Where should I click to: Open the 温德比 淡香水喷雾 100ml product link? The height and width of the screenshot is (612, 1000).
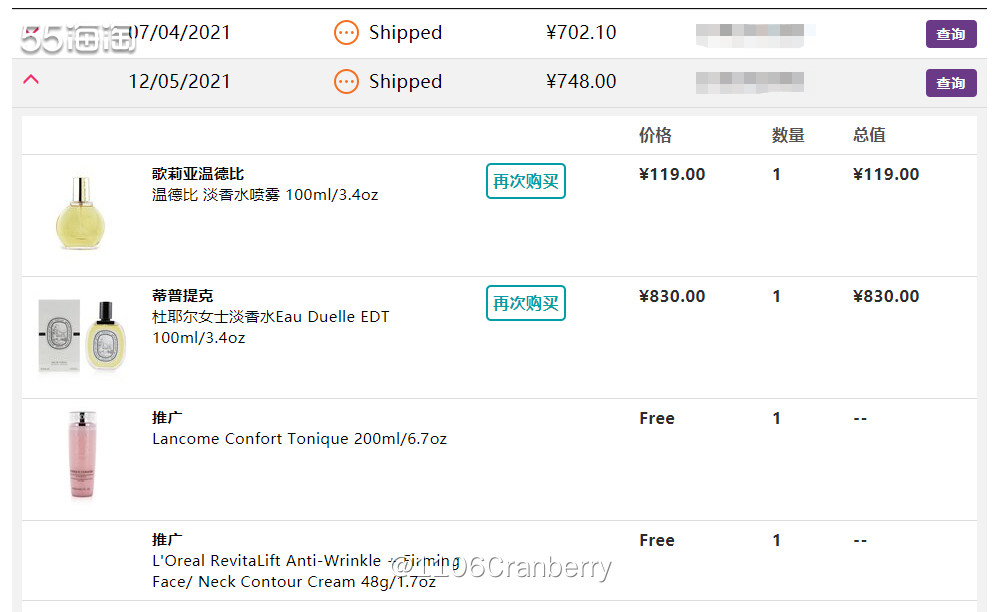click(x=265, y=195)
